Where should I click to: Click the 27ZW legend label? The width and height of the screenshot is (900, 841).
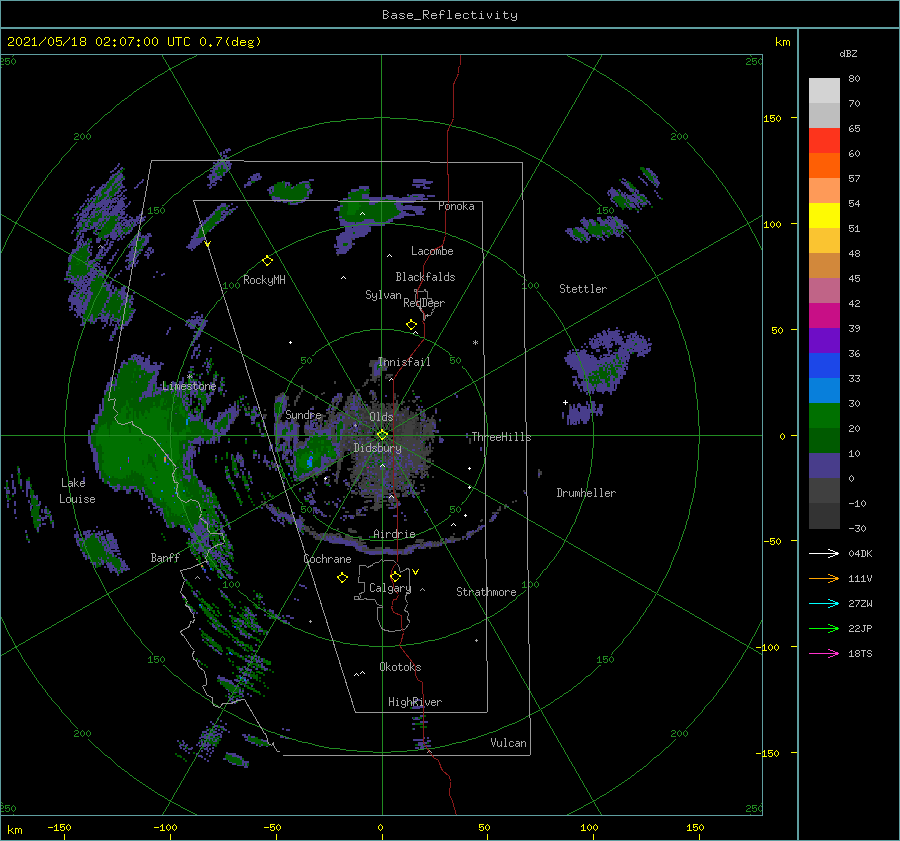[x=860, y=603]
